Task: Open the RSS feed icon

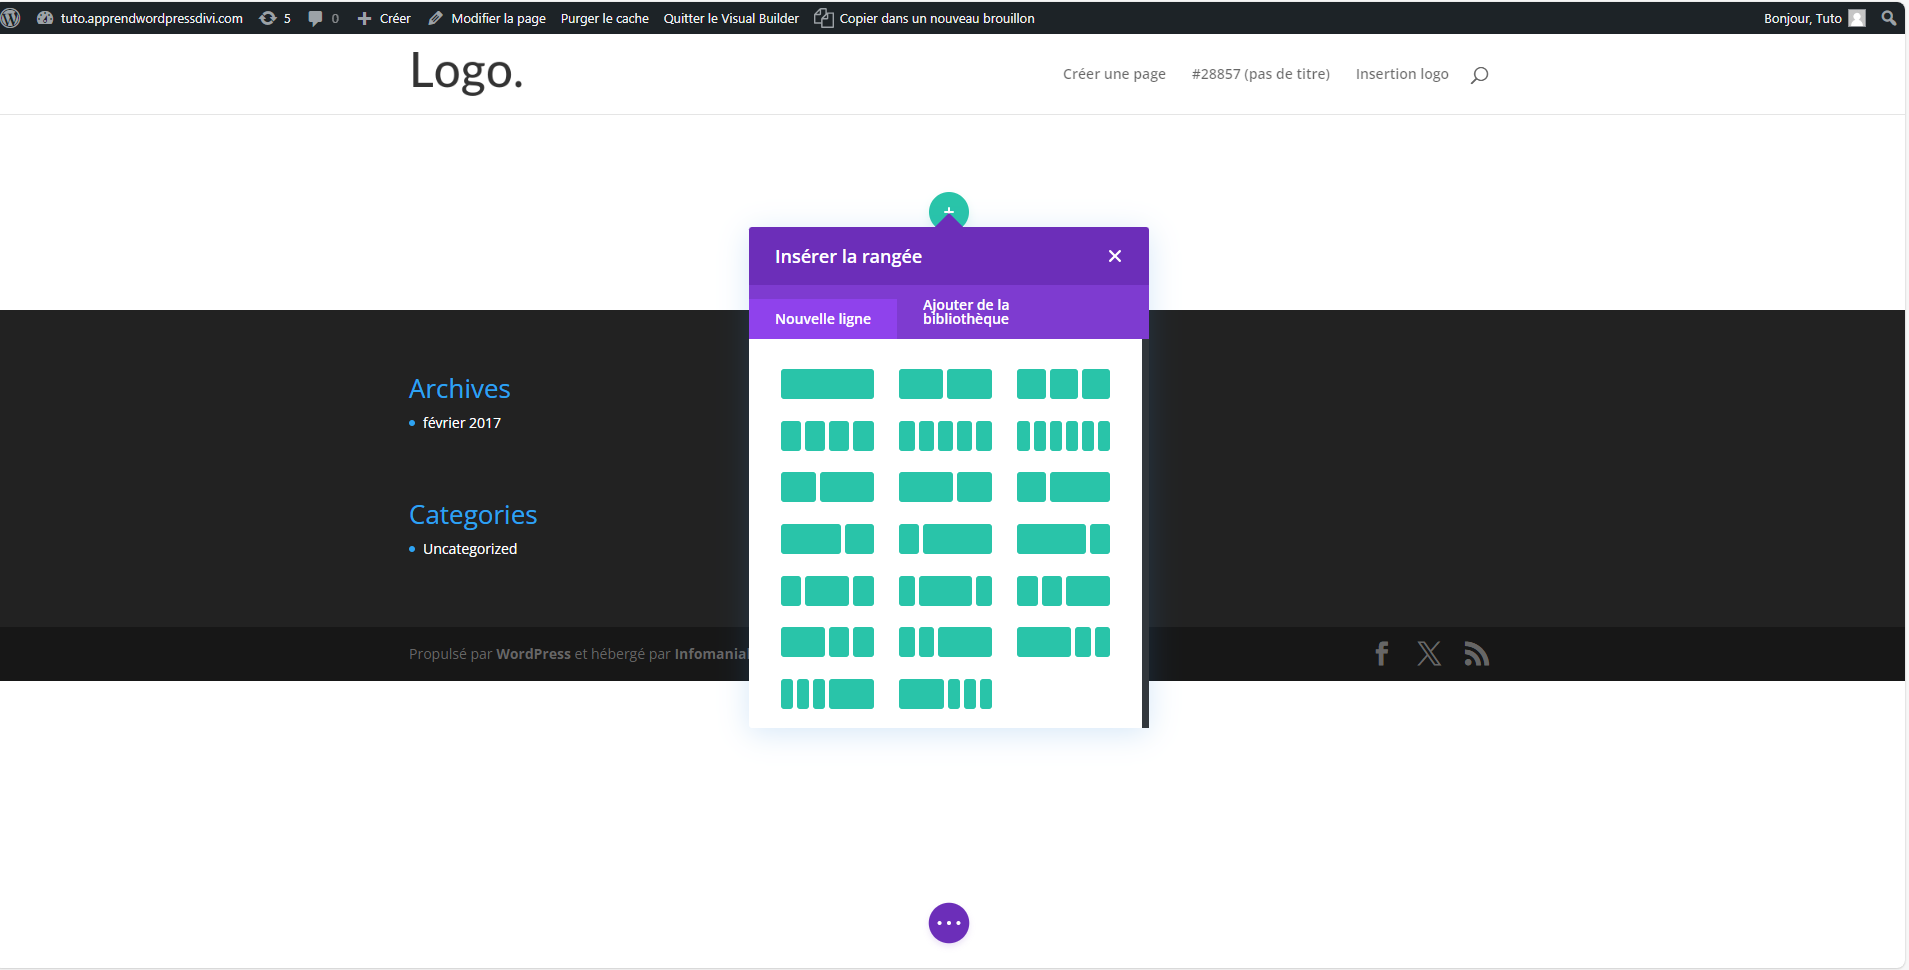Action: [1476, 654]
